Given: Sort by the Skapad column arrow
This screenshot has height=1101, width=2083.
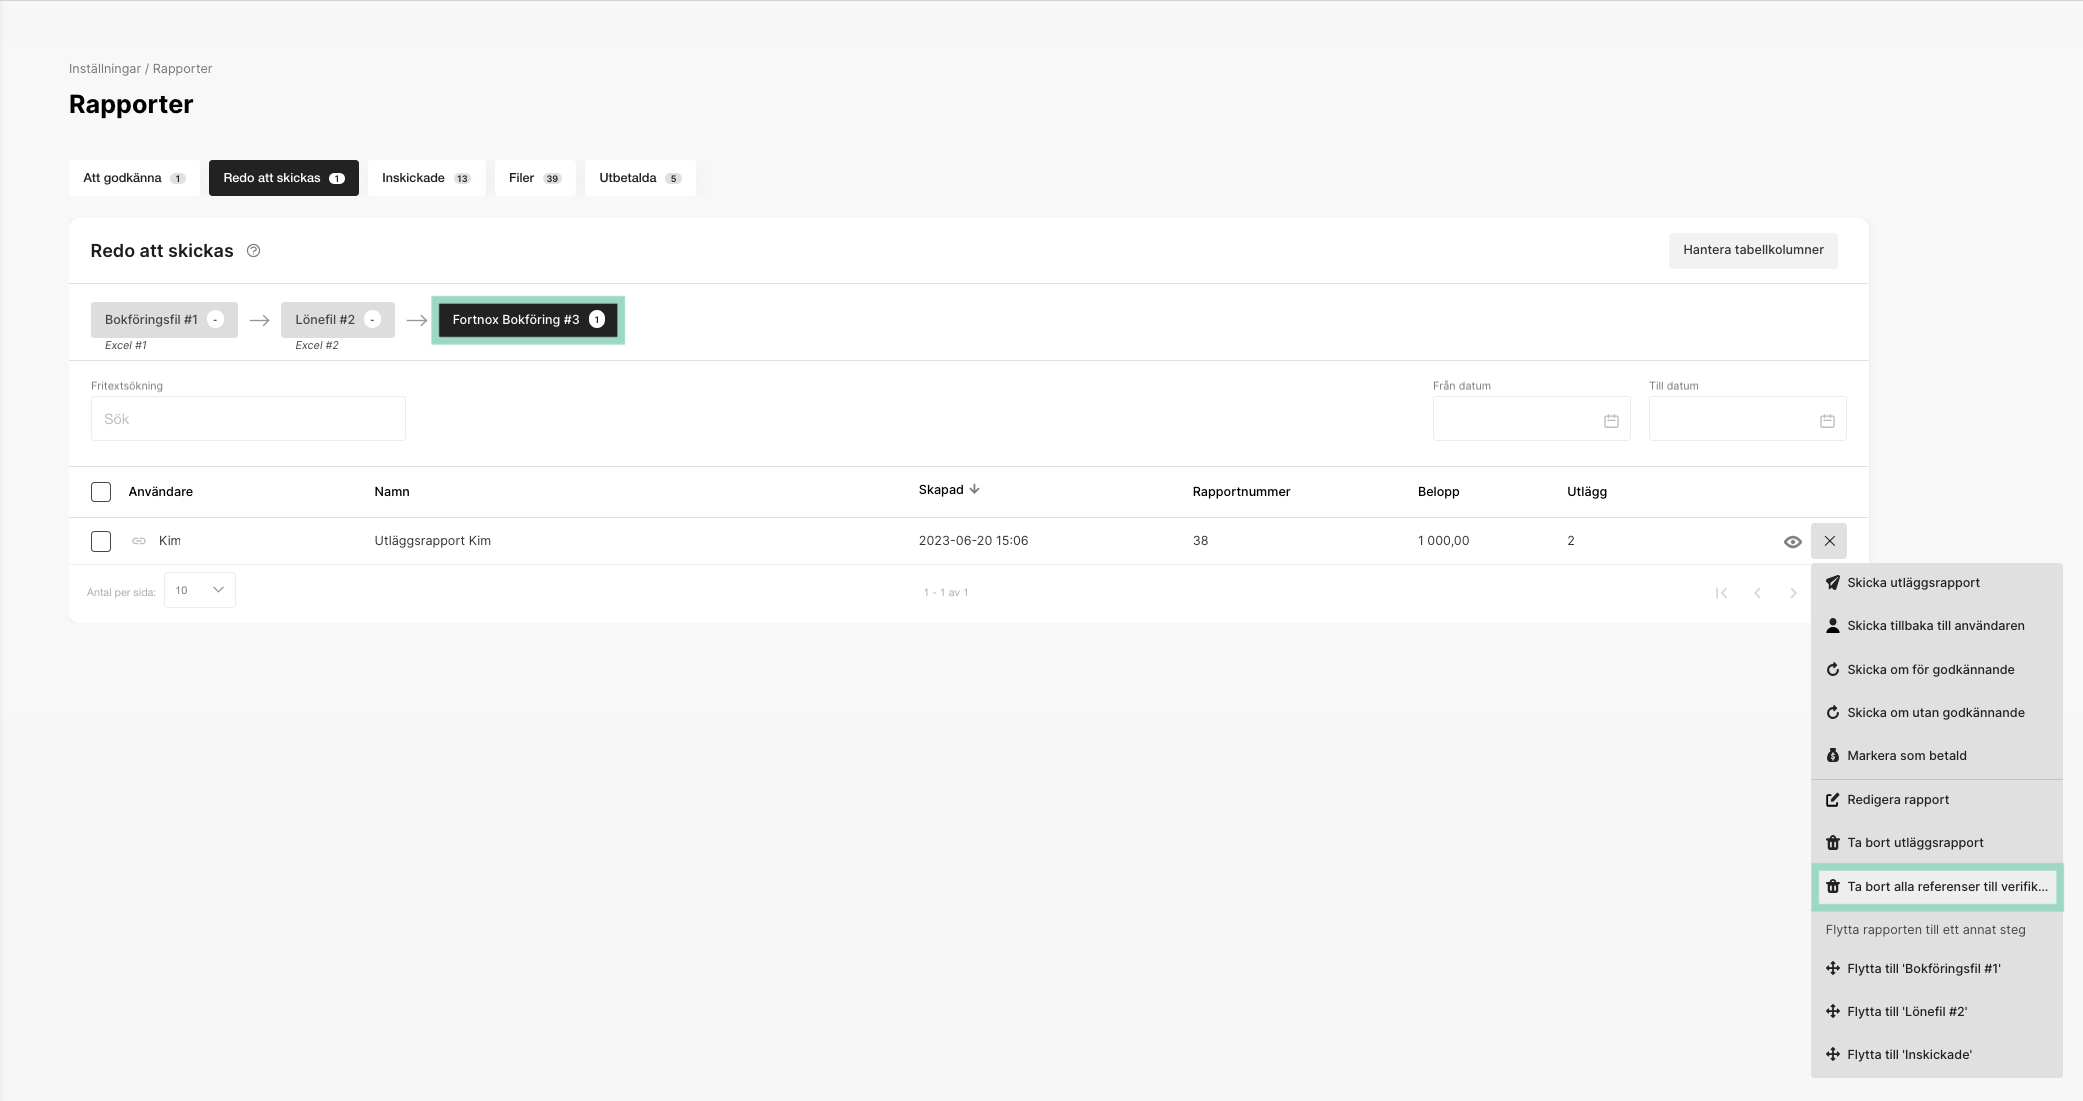Looking at the screenshot, I should click(x=974, y=489).
